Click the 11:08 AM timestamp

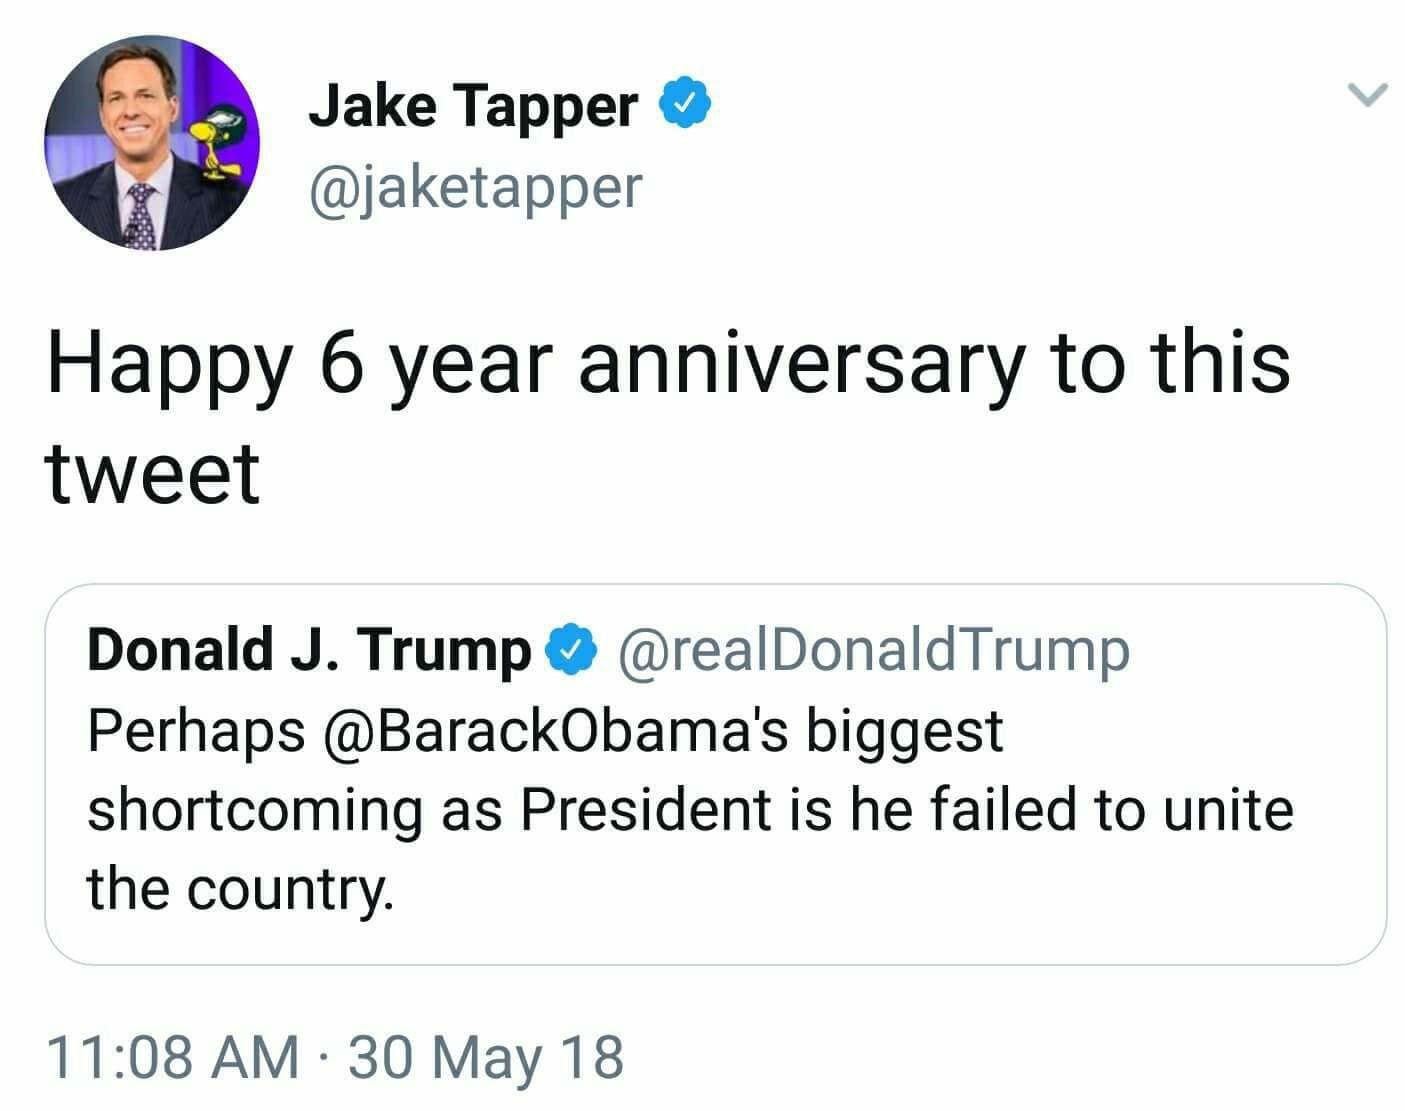coord(172,1057)
